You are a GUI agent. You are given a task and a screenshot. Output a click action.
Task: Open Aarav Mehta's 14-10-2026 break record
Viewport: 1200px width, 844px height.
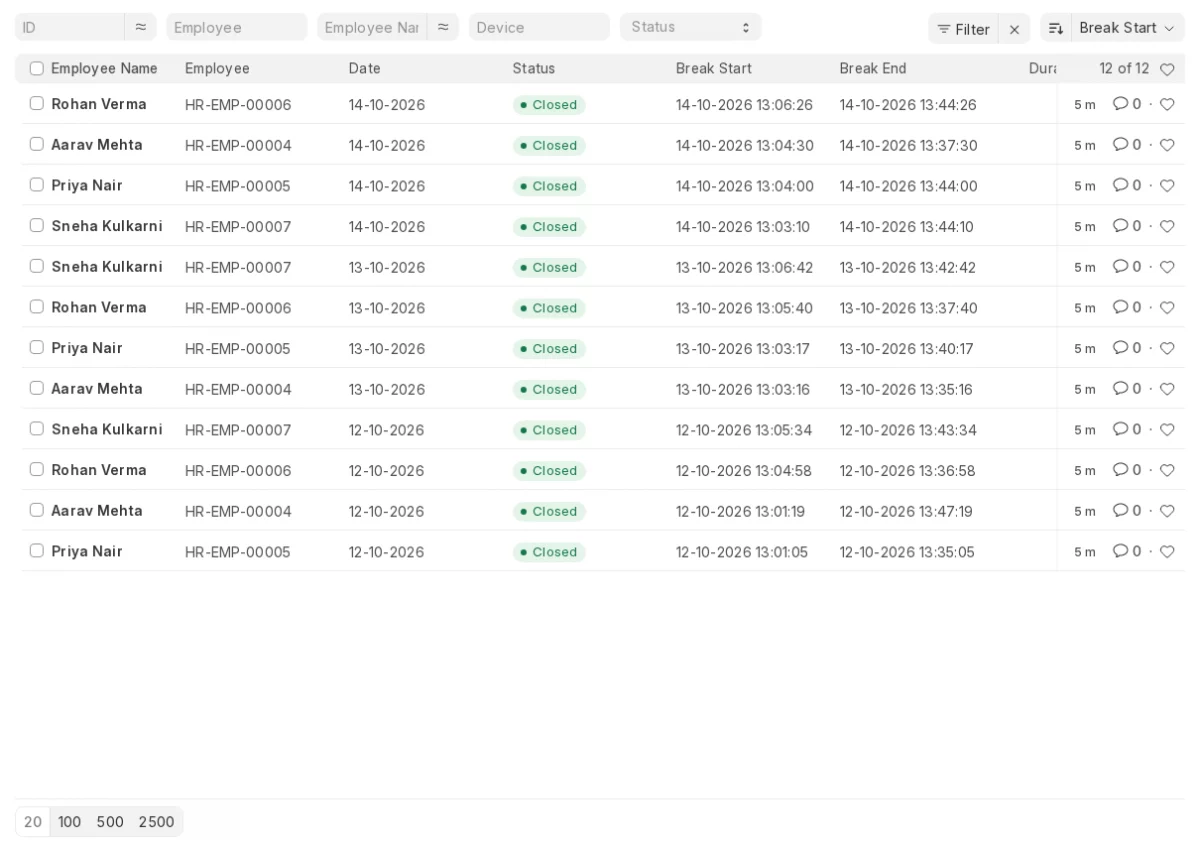pyautogui.click(x=97, y=145)
